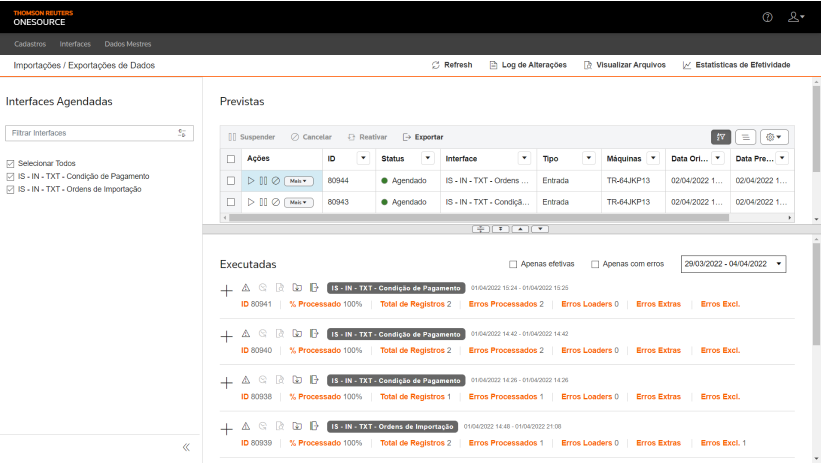Click the Previstas panel vertical scrollbar thumb
823x463 pixels.
pos(816,129)
